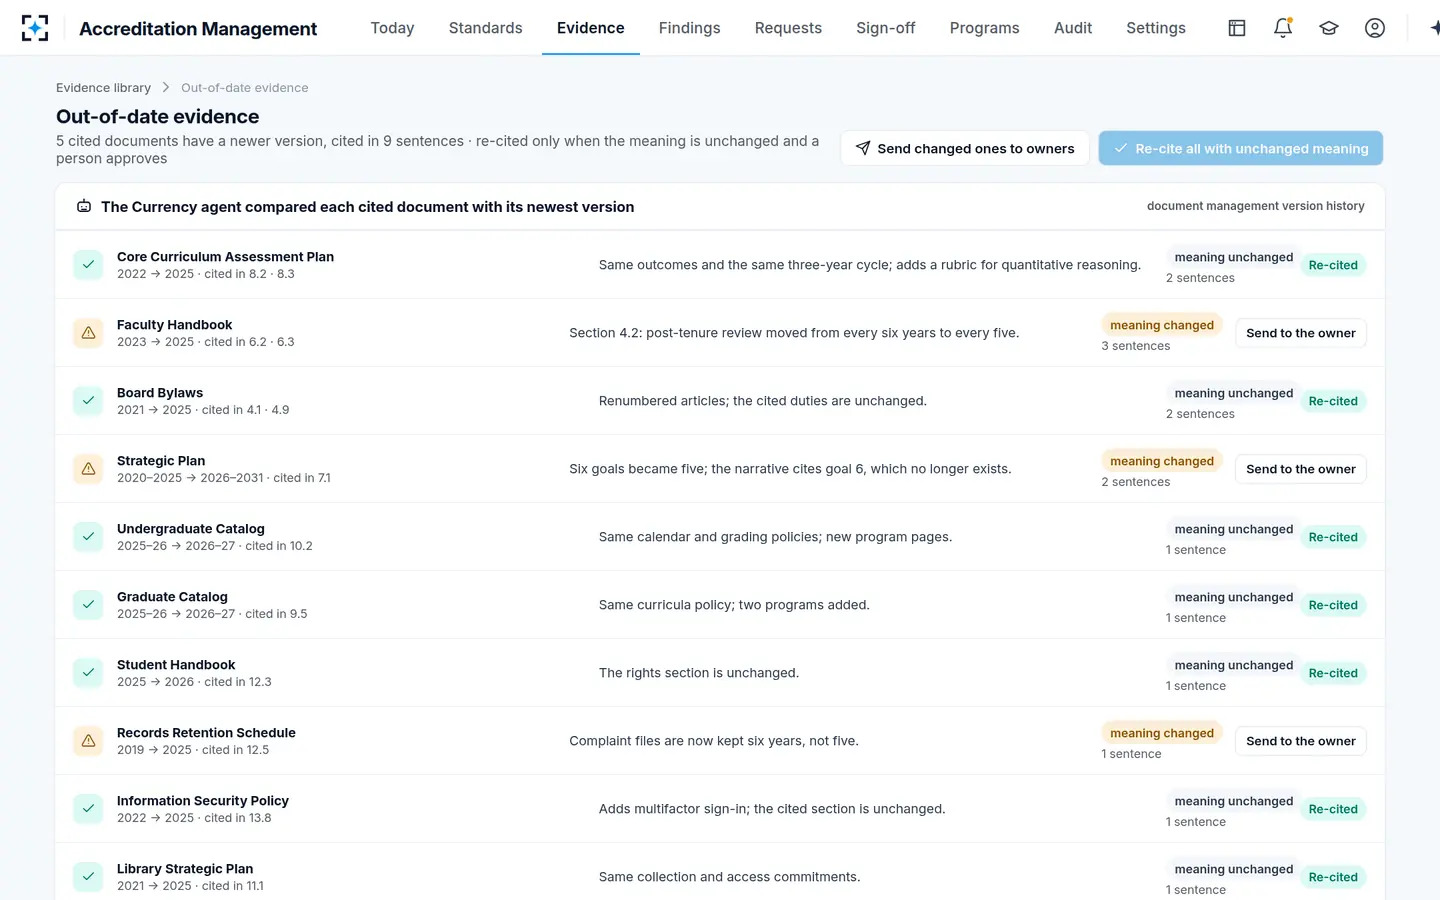Click Send changed ones to owners

[x=965, y=149]
